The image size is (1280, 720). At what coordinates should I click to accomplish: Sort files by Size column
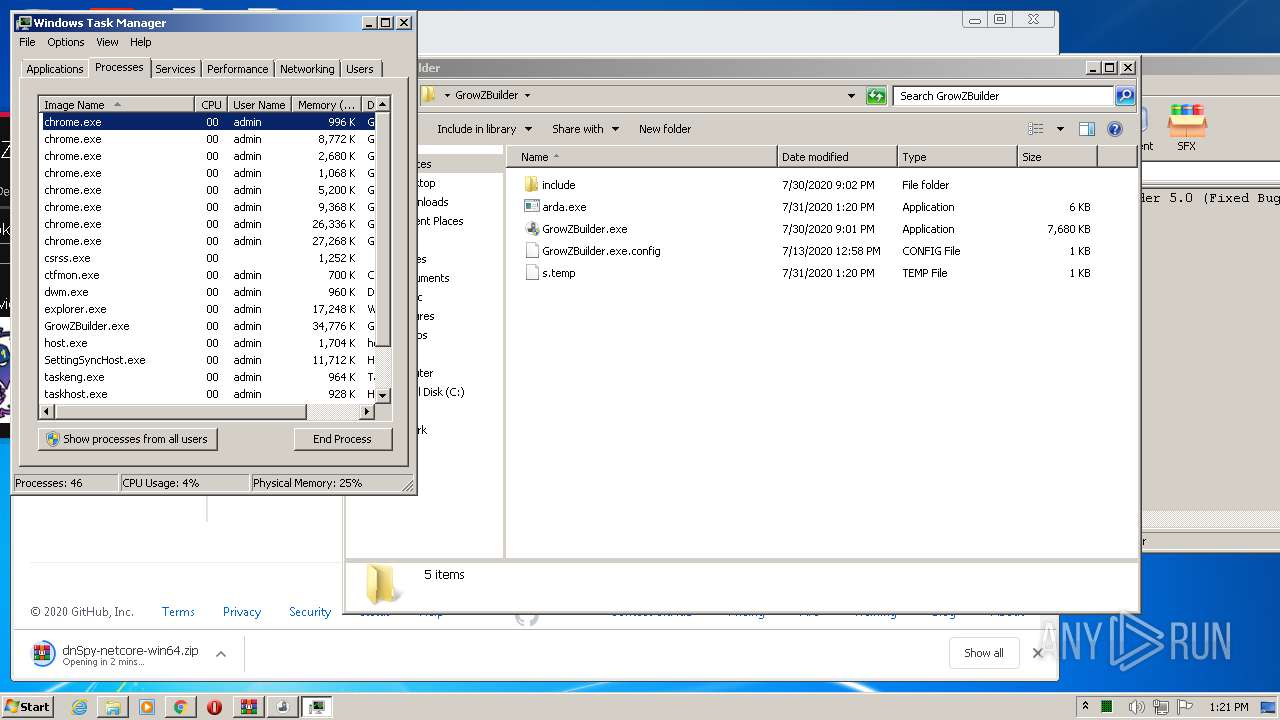[1057, 157]
